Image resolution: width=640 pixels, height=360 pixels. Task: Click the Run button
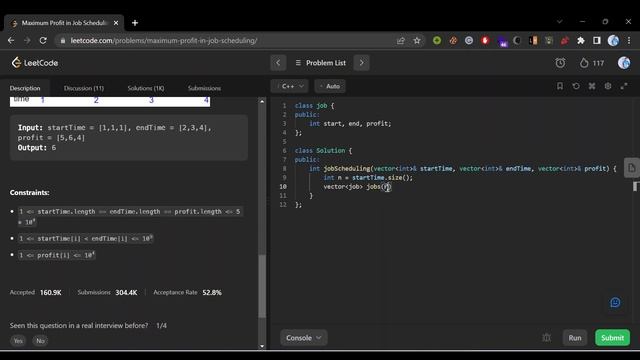pyautogui.click(x=575, y=338)
